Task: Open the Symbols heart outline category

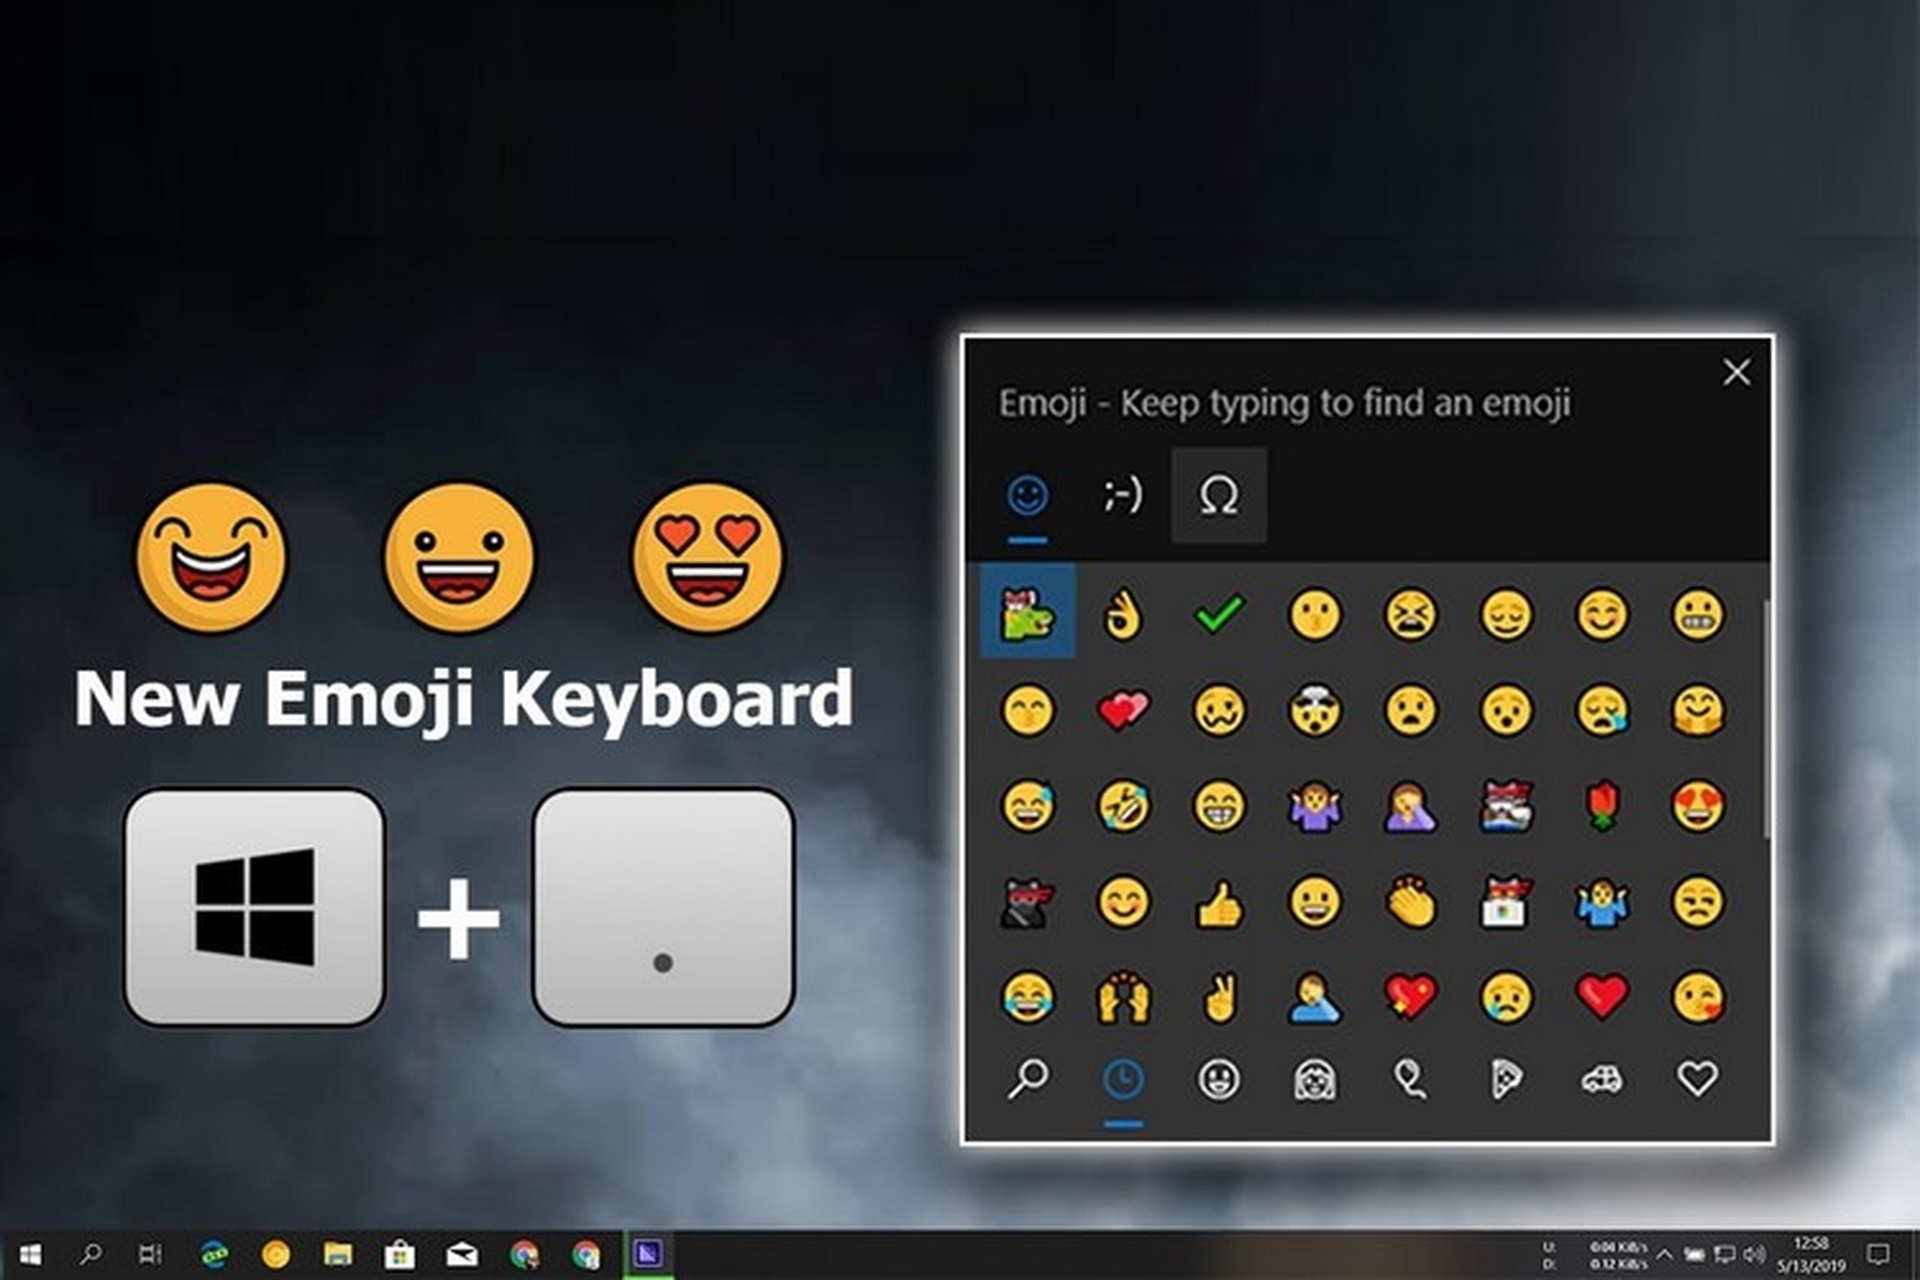Action: [x=1698, y=1079]
